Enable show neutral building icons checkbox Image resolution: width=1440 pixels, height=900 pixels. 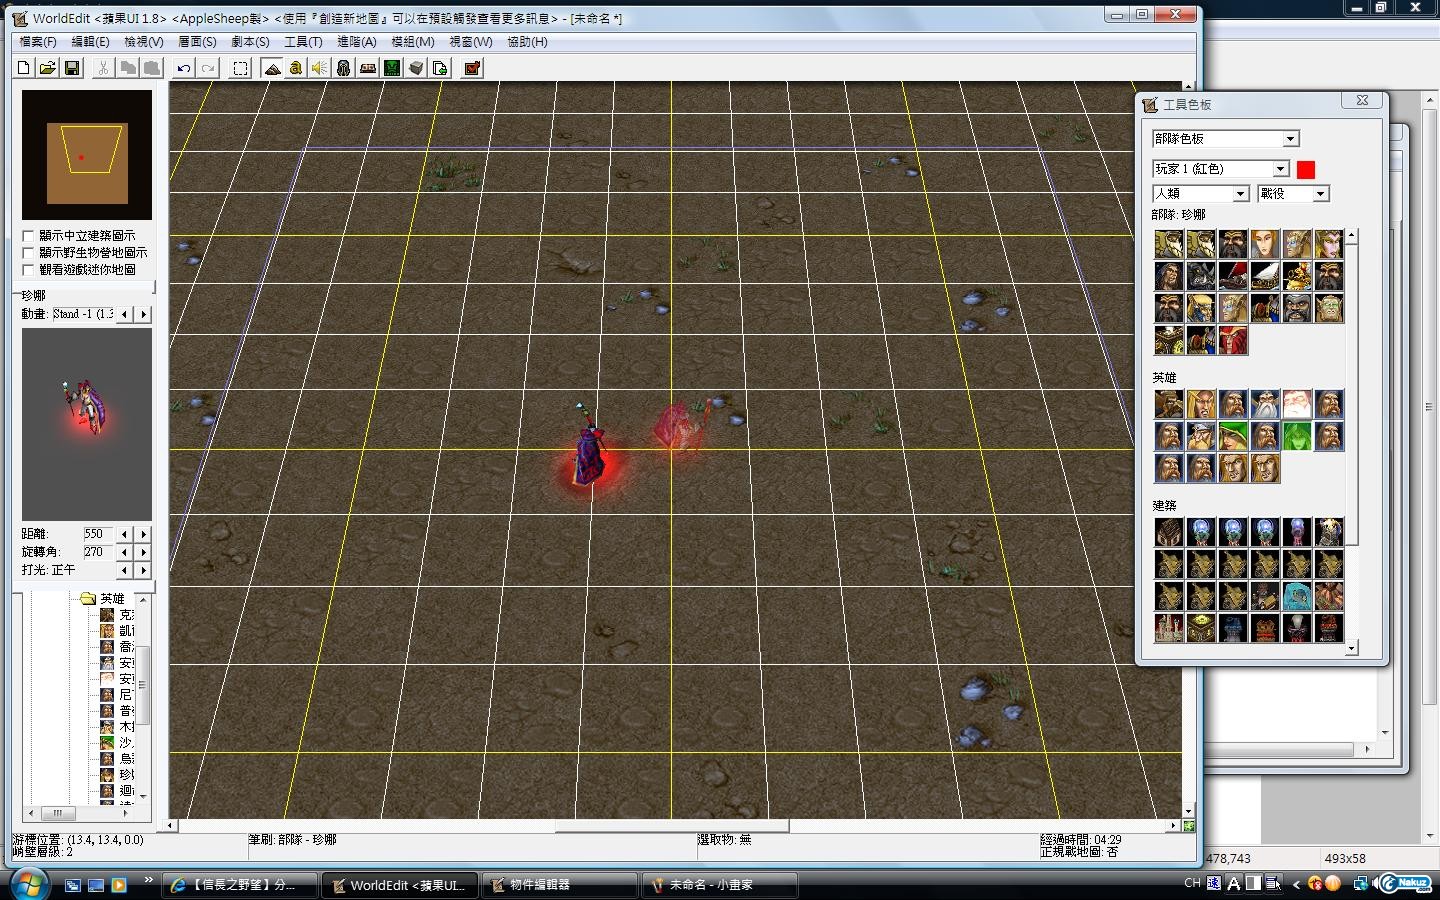click(28, 236)
